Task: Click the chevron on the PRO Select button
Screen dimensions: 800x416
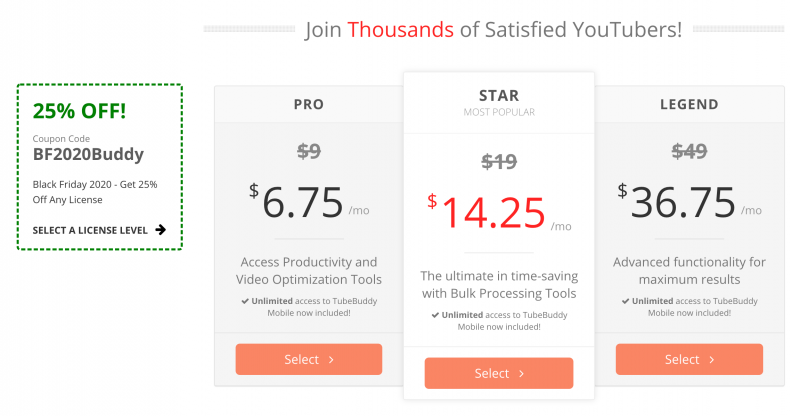Action: click(331, 359)
